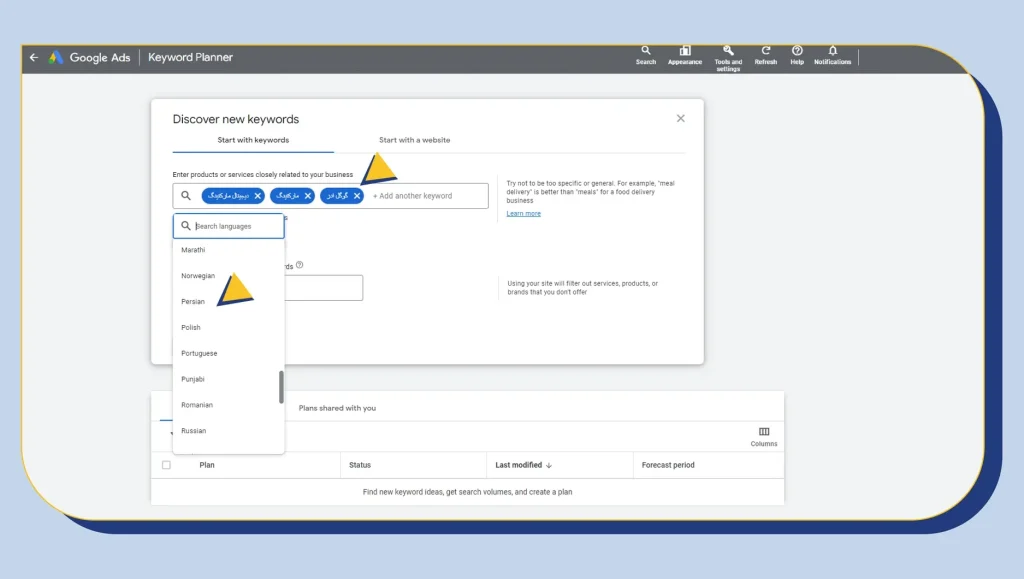Screen dimensions: 1024x579
Task: Tick the select-all checkbox in Plan header
Action: (166, 465)
